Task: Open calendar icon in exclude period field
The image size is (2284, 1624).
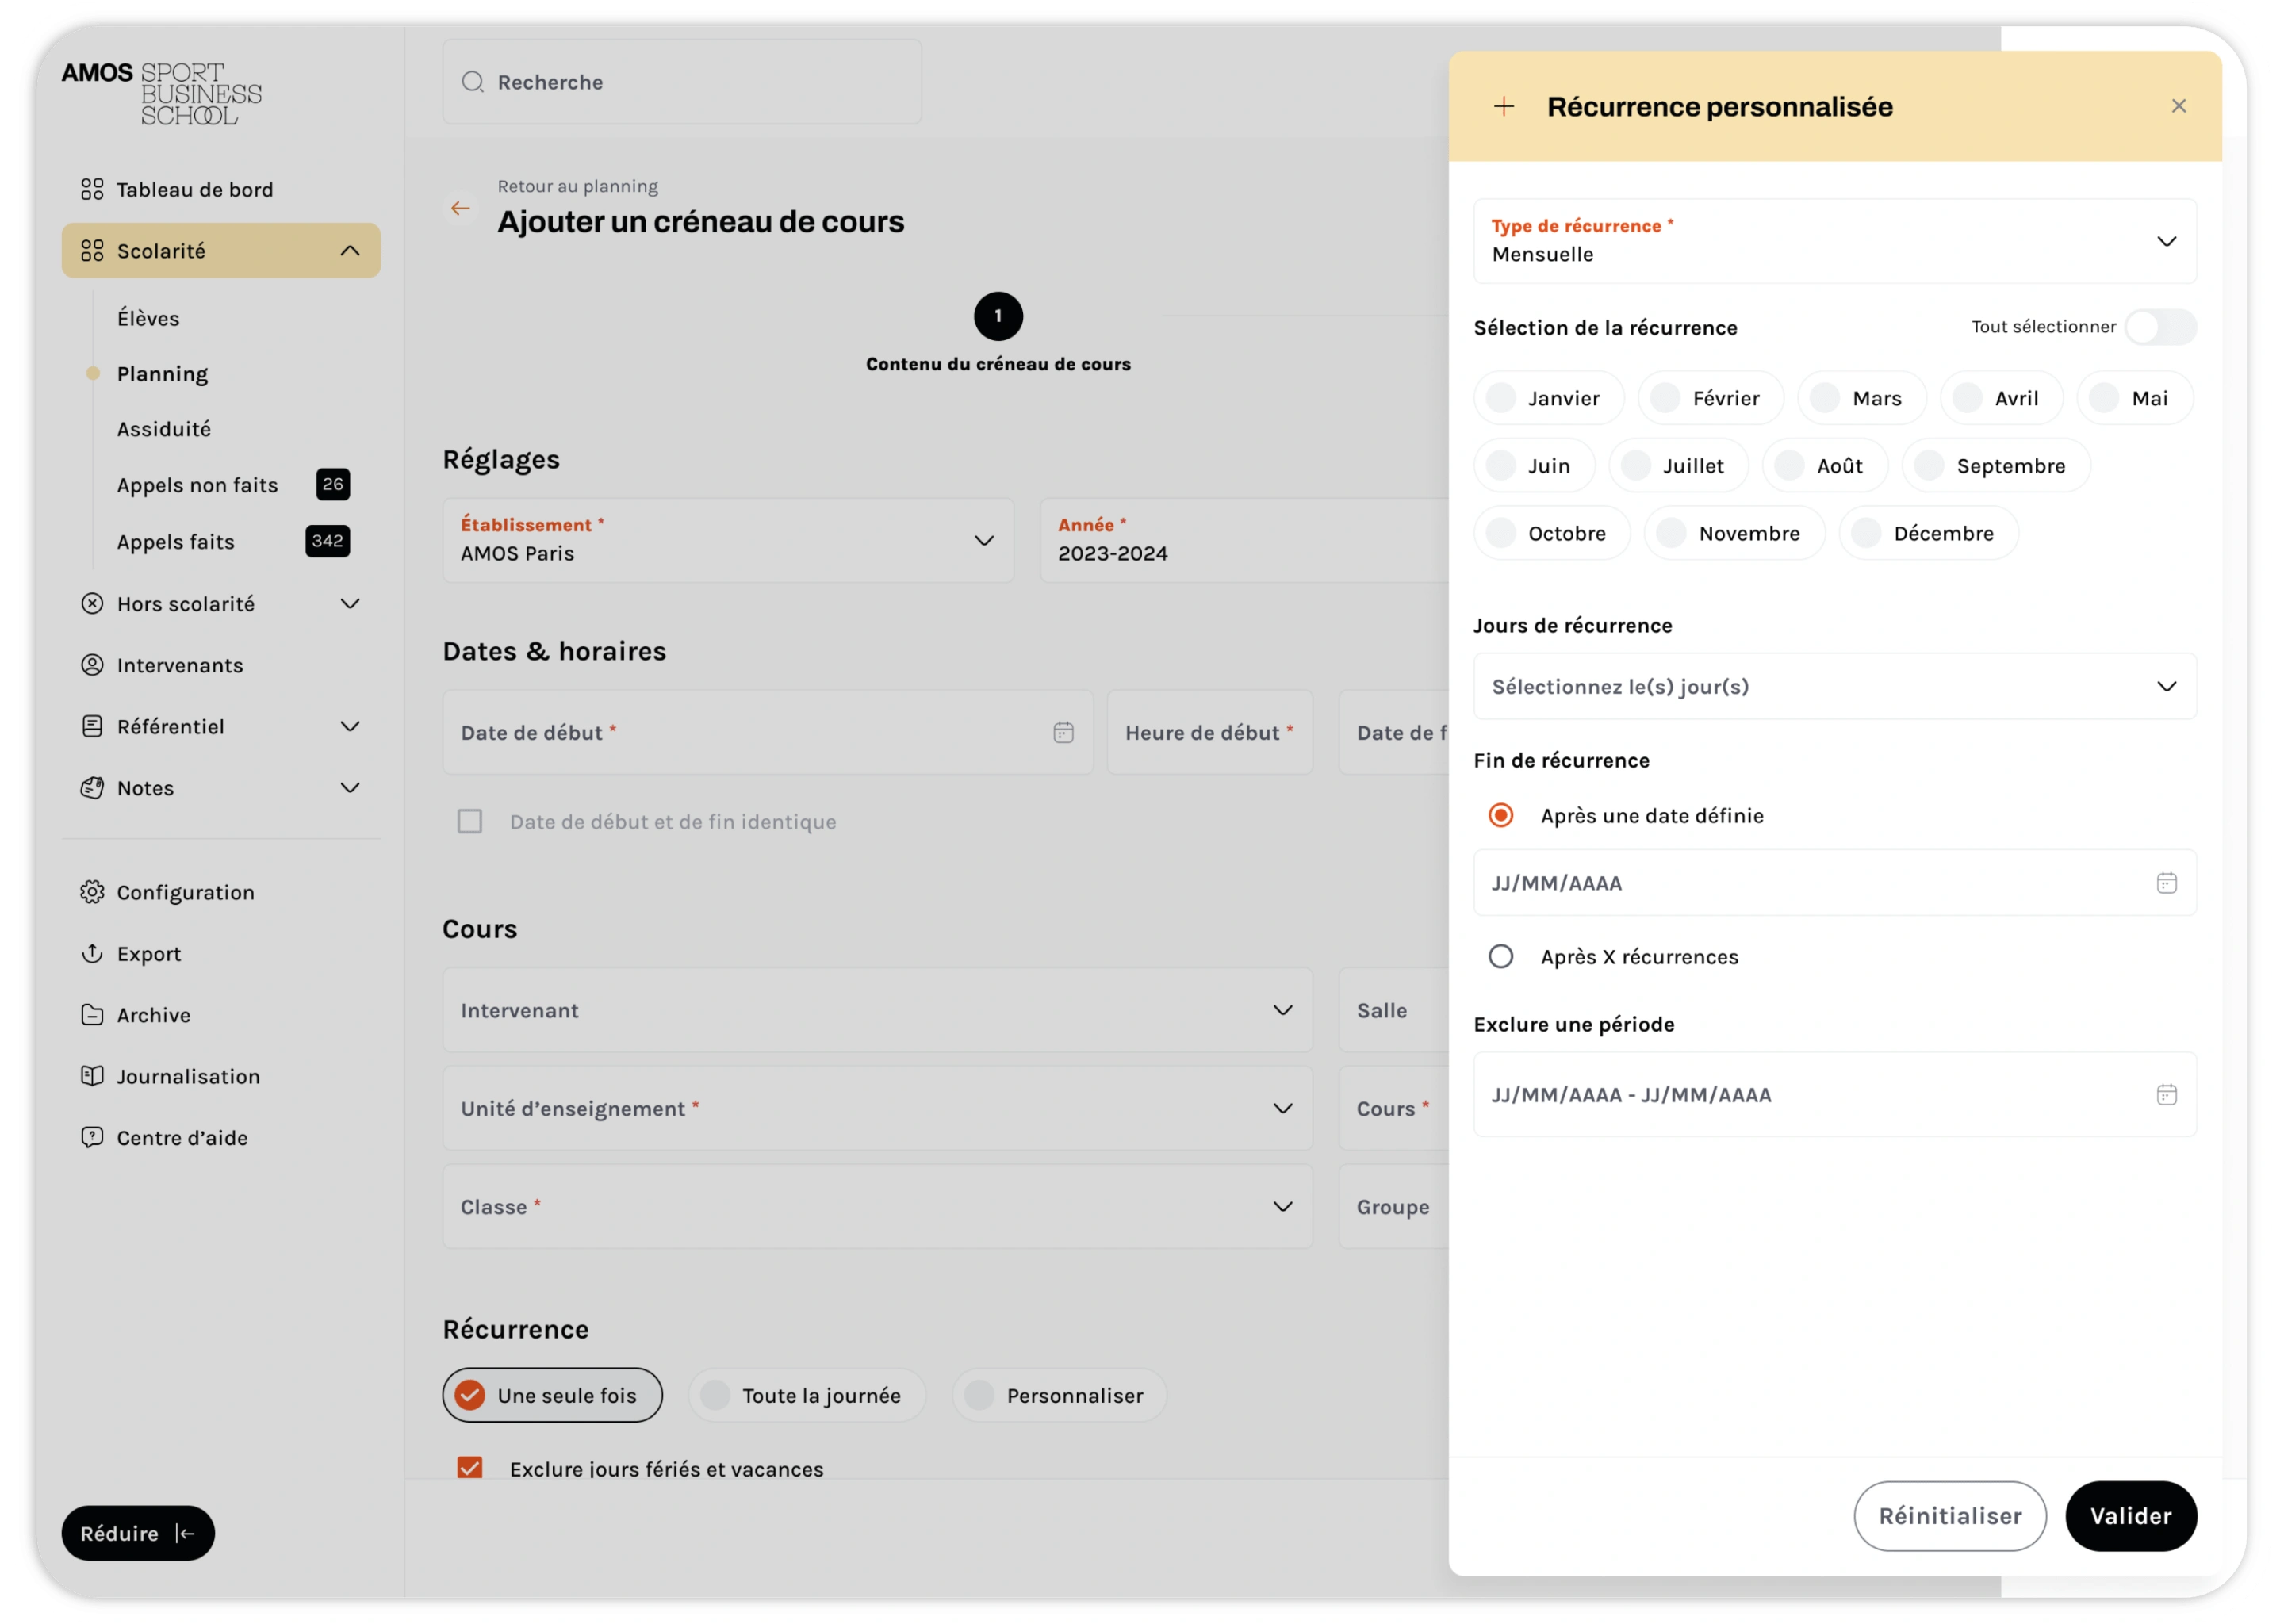Action: [x=2166, y=1095]
